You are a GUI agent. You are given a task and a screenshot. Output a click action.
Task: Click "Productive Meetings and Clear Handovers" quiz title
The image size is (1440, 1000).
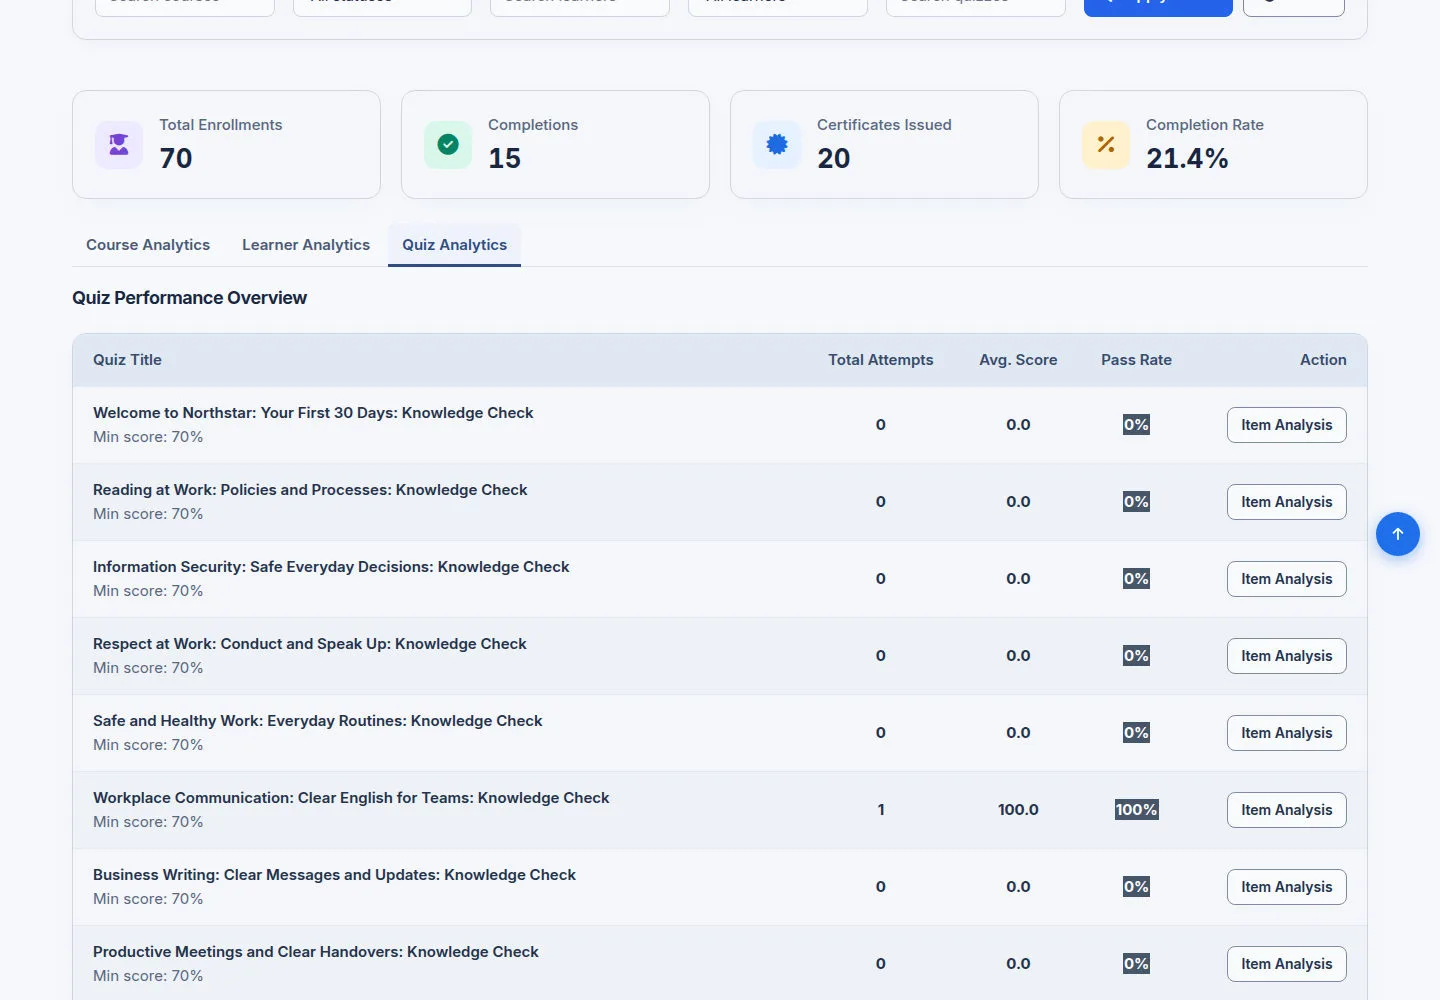pyautogui.click(x=316, y=952)
